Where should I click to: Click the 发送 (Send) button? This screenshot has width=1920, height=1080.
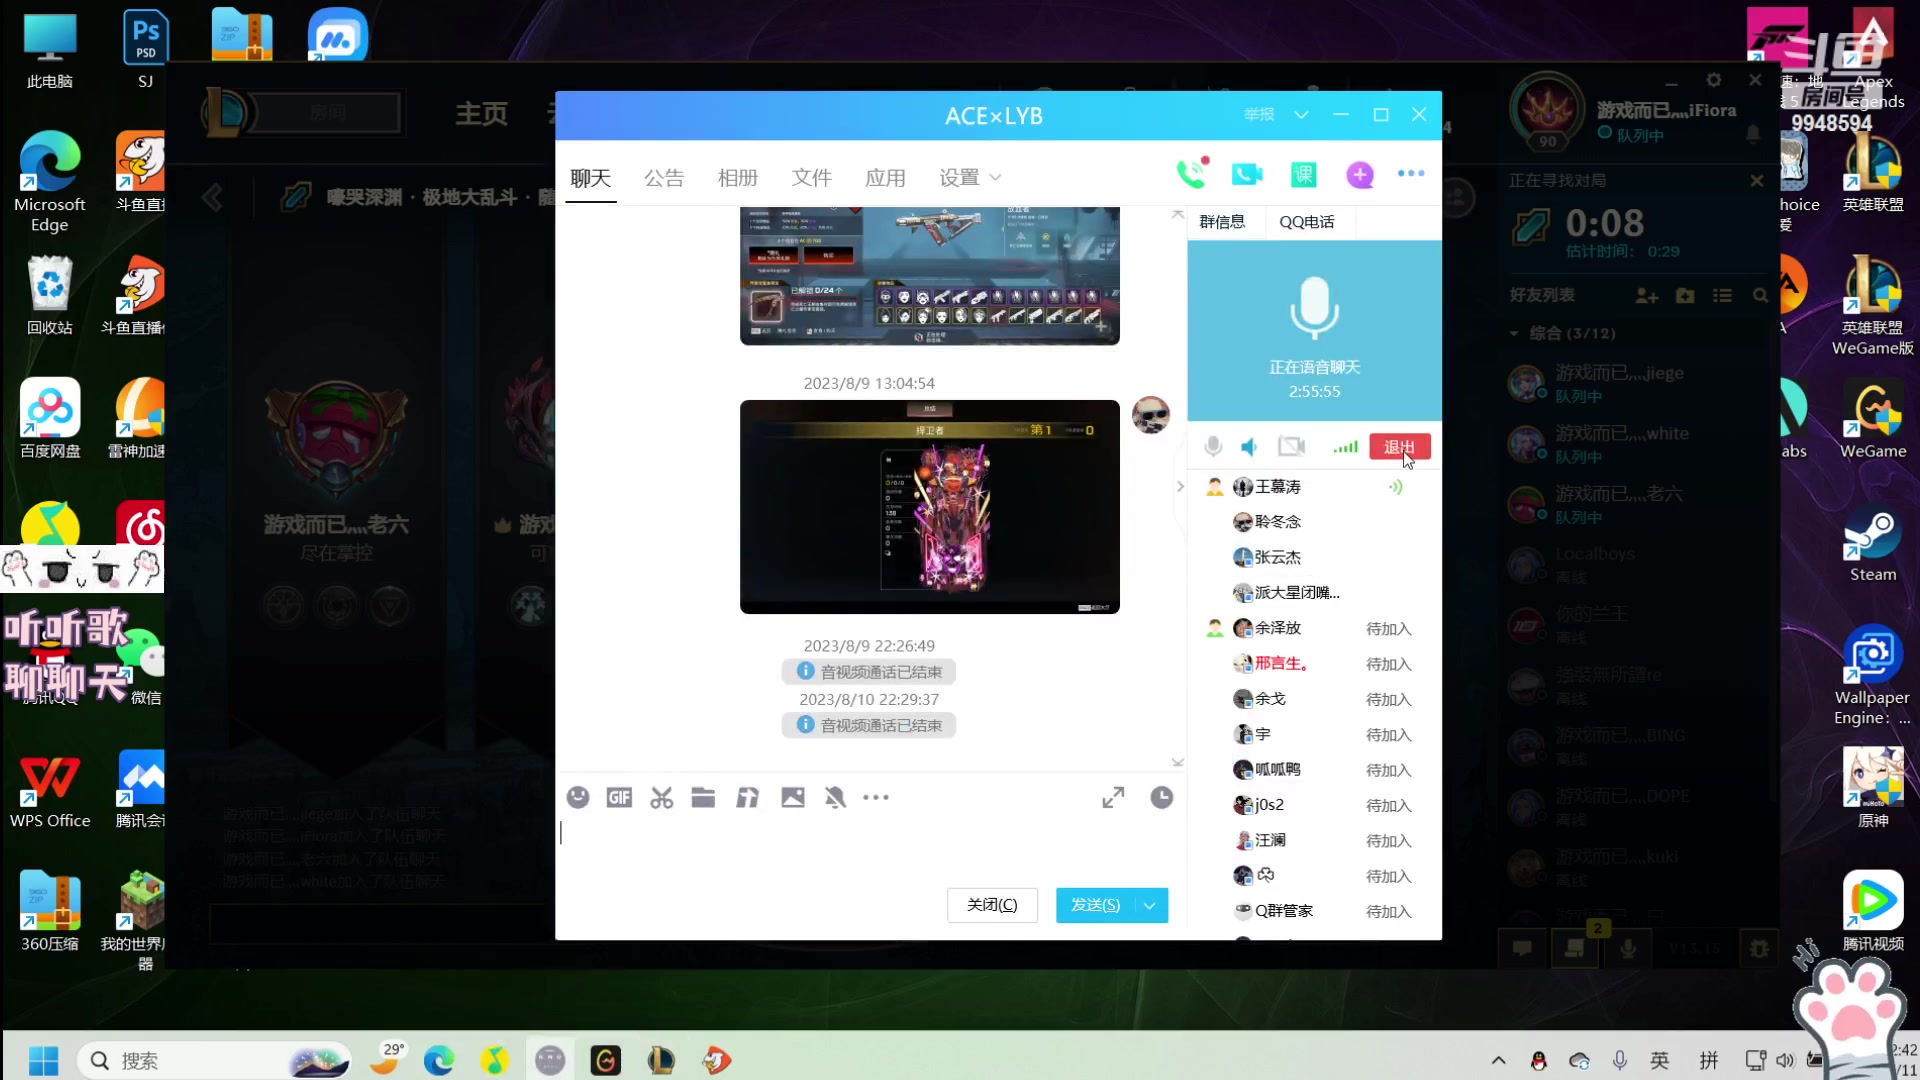pyautogui.click(x=1096, y=903)
